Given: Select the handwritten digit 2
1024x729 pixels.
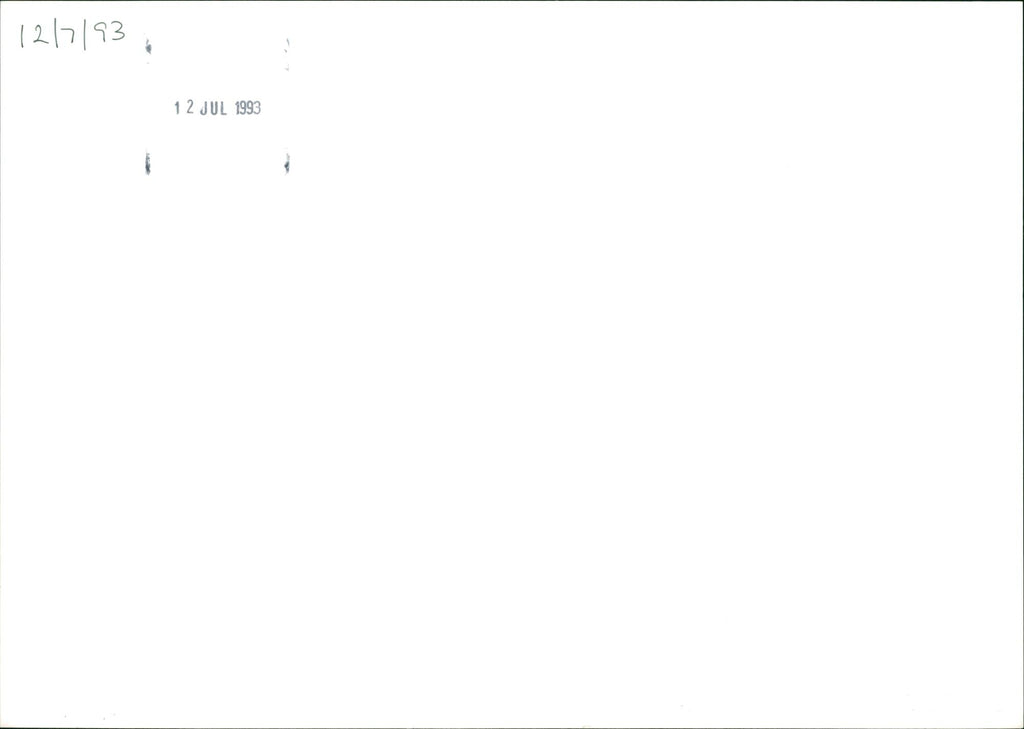Looking at the screenshot, I should [x=40, y=35].
